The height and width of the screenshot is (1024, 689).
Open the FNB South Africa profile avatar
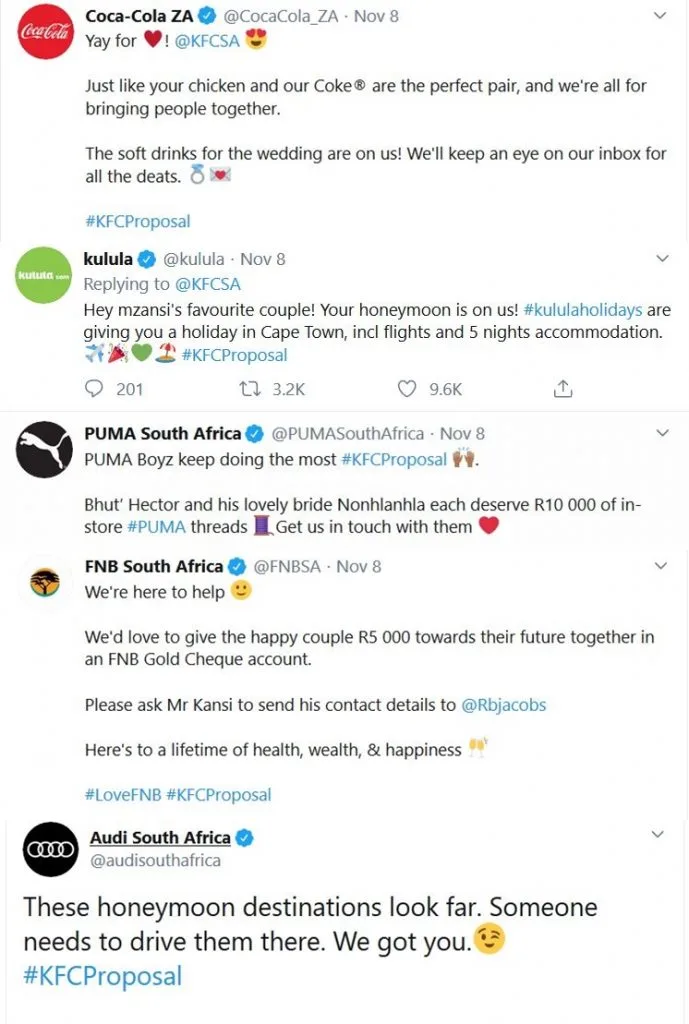[x=44, y=581]
